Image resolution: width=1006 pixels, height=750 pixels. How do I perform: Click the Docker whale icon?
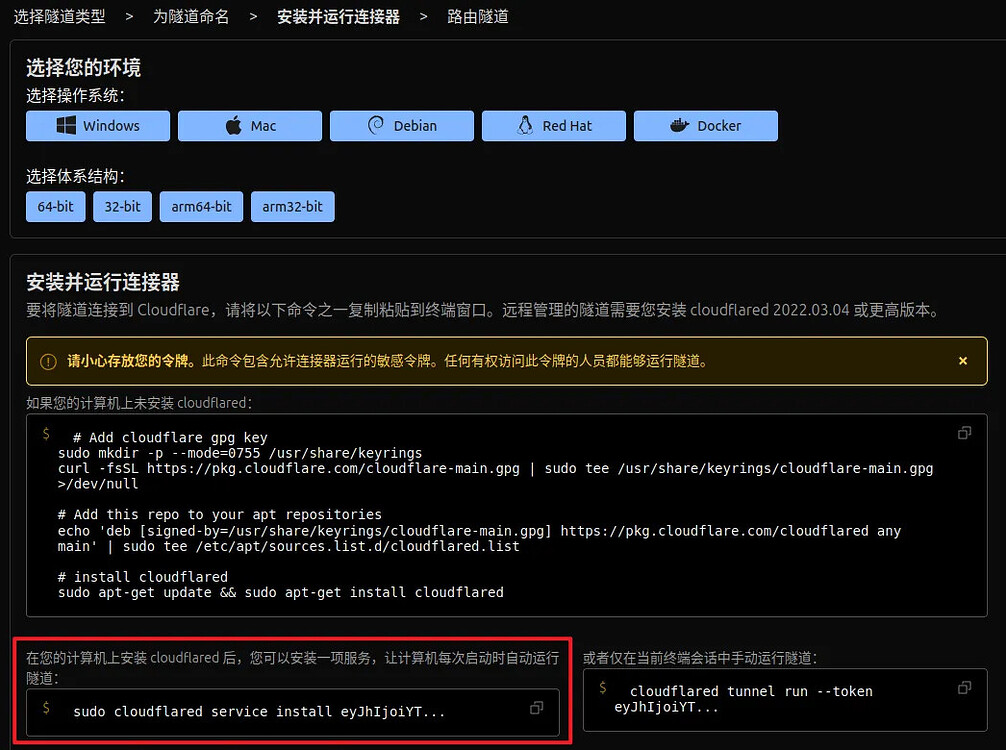[679, 125]
